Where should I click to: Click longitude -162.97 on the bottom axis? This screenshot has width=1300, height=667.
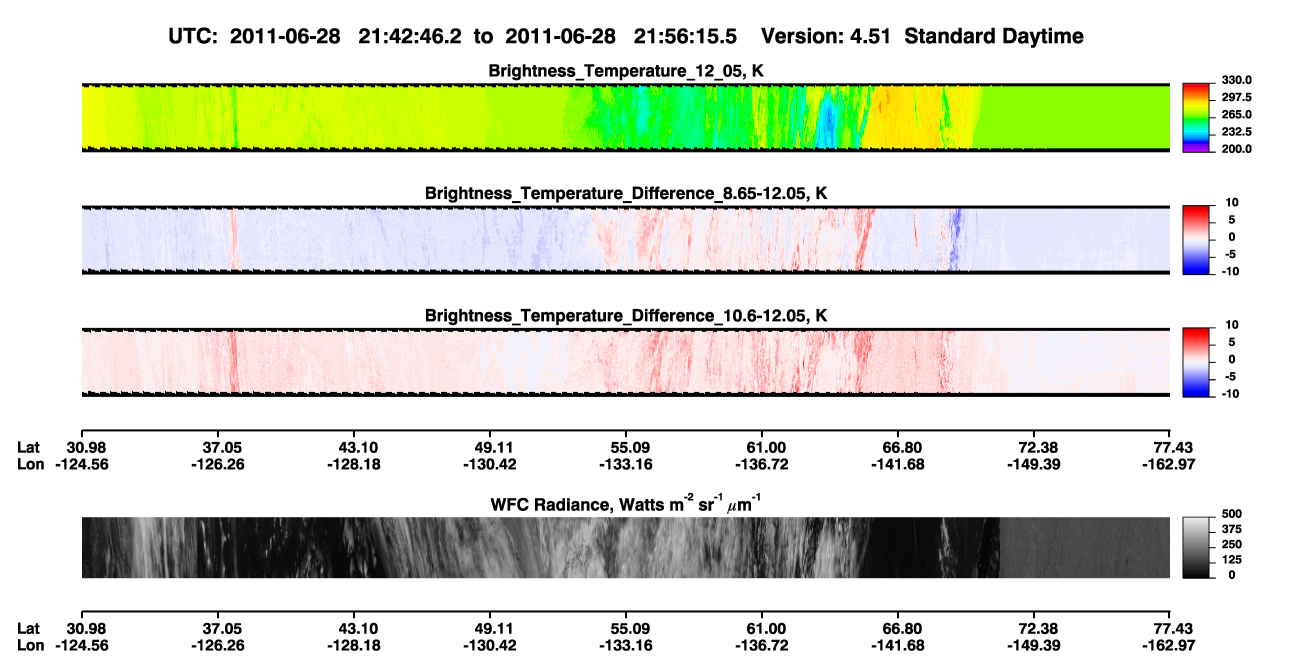click(1171, 645)
